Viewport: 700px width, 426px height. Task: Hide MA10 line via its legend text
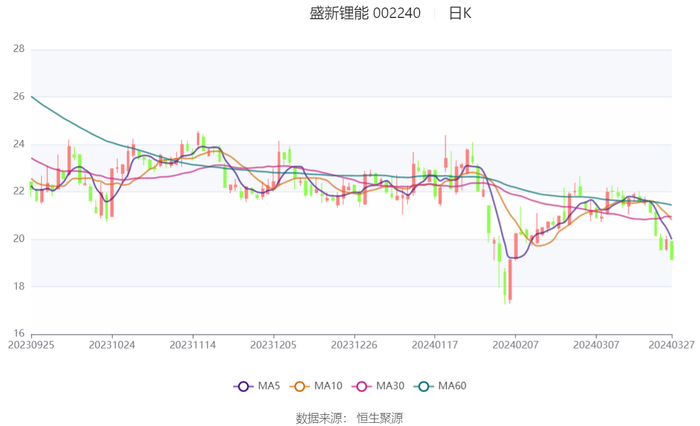point(327,386)
